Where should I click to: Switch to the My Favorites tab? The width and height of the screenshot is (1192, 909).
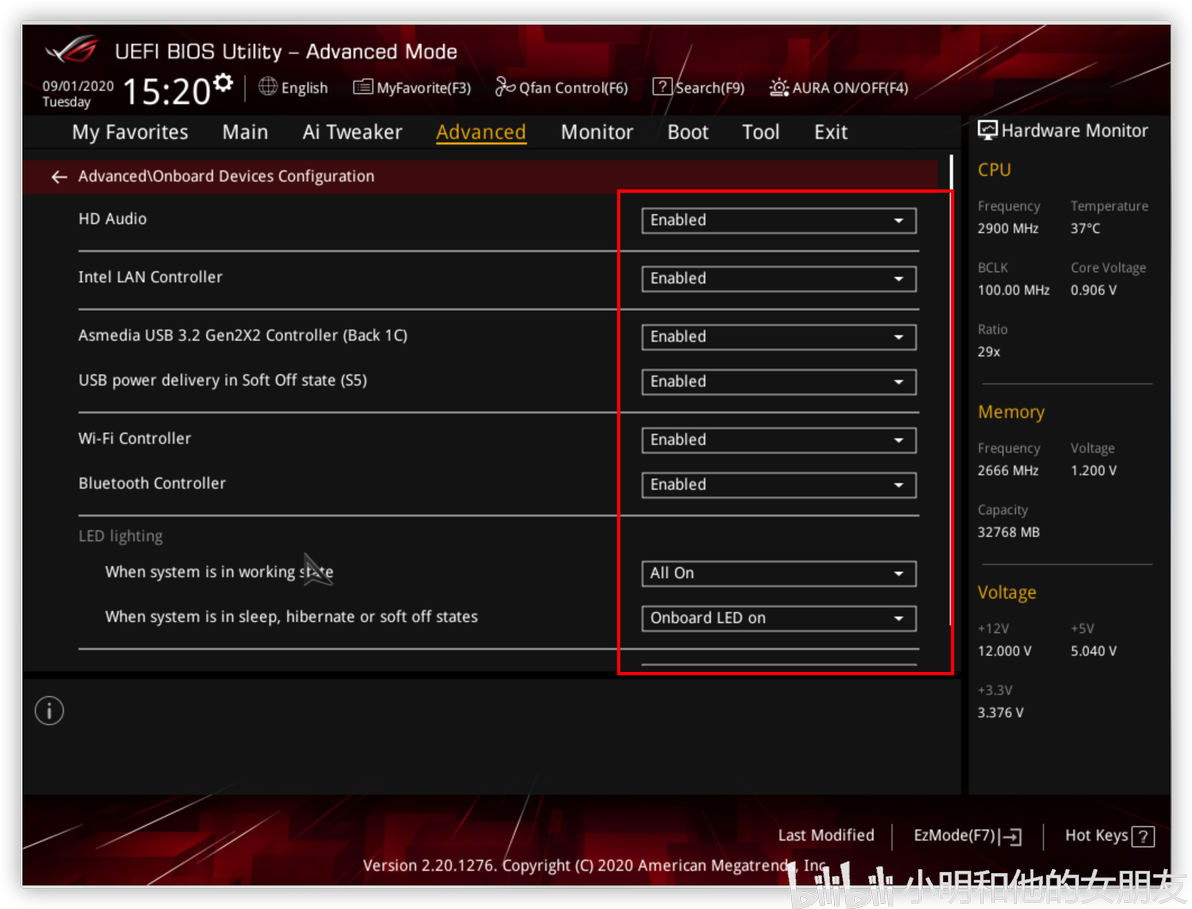(x=130, y=132)
